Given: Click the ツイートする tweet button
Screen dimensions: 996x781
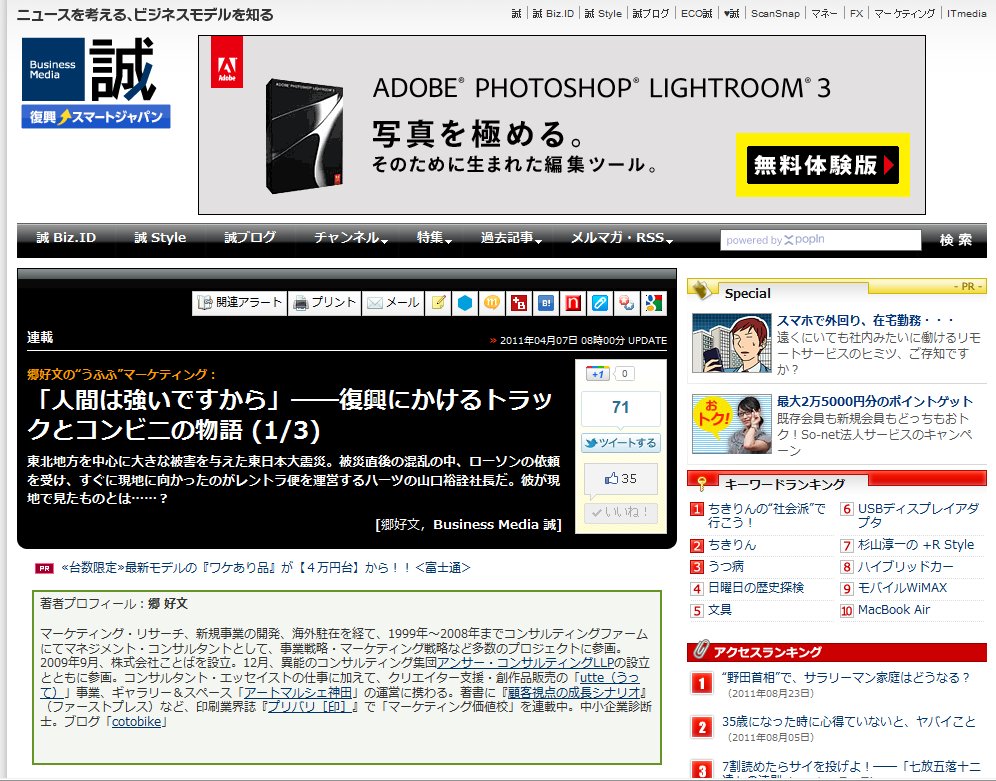Looking at the screenshot, I should coord(621,443).
